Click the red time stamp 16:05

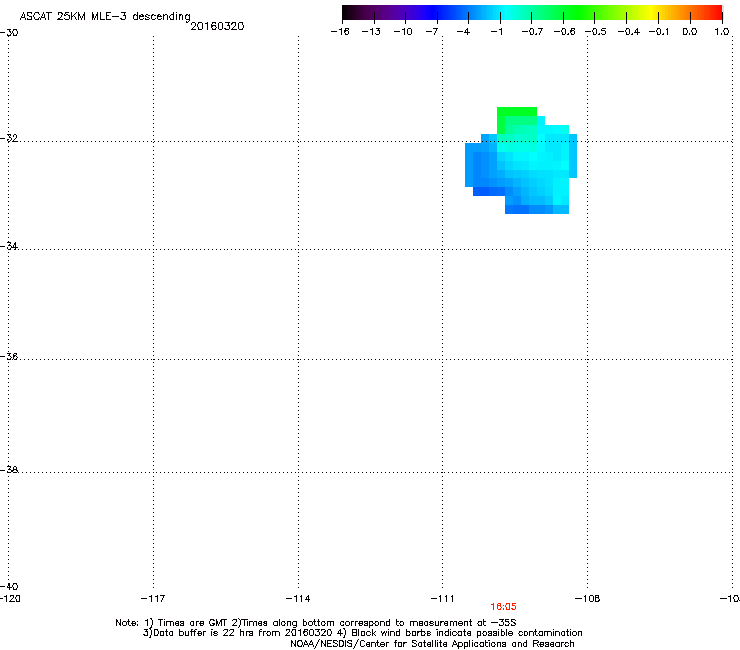[503, 607]
